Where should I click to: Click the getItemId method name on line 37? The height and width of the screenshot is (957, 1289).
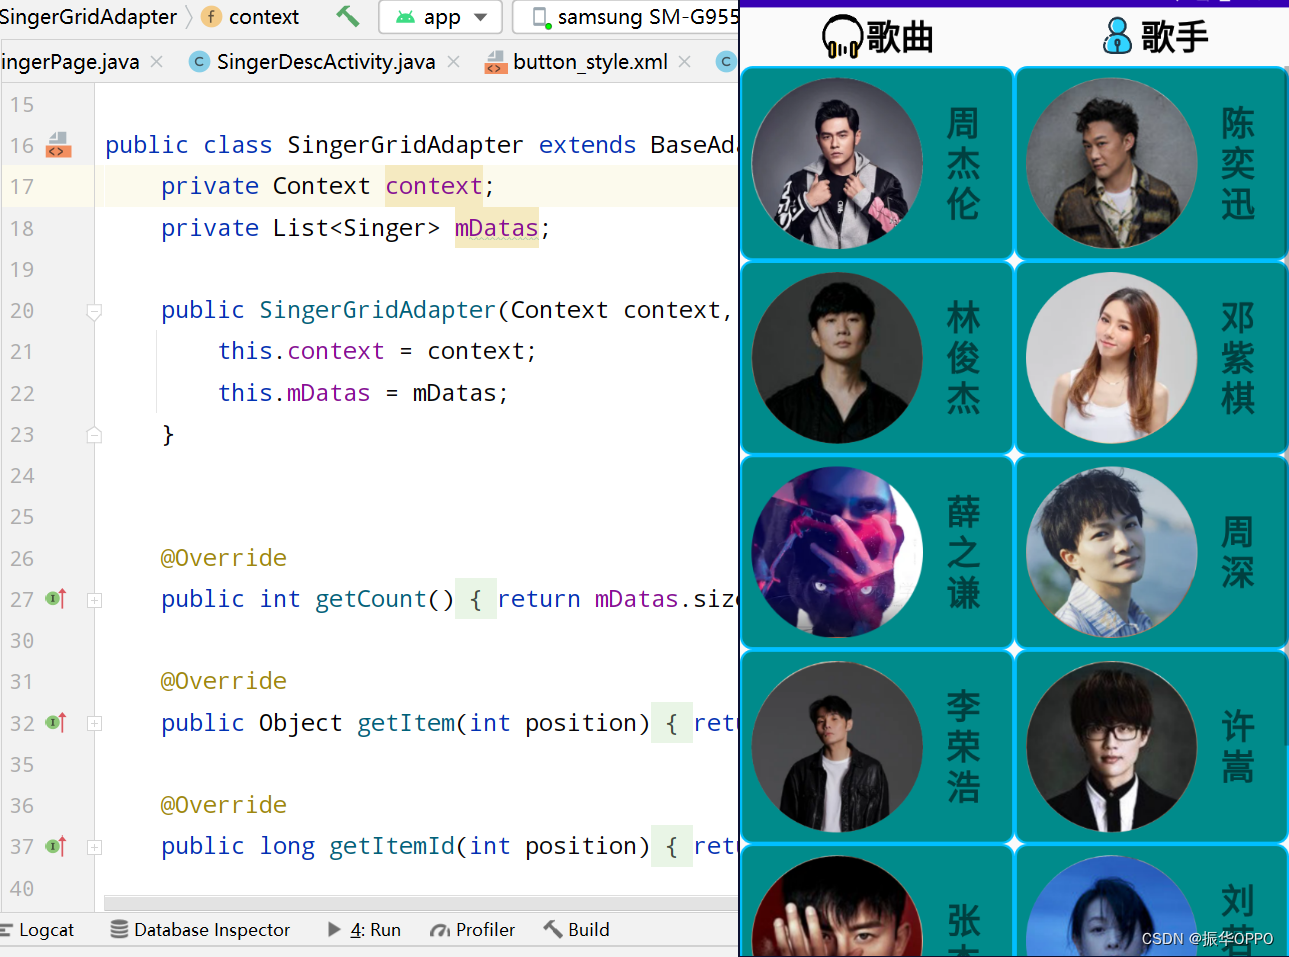392,846
